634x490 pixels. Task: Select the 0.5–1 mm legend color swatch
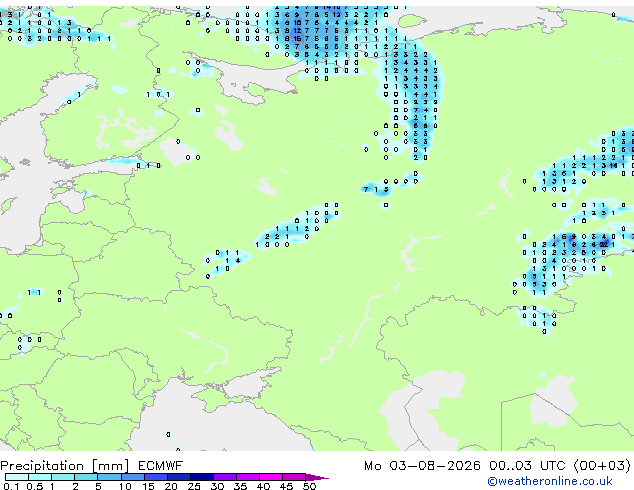point(40,477)
